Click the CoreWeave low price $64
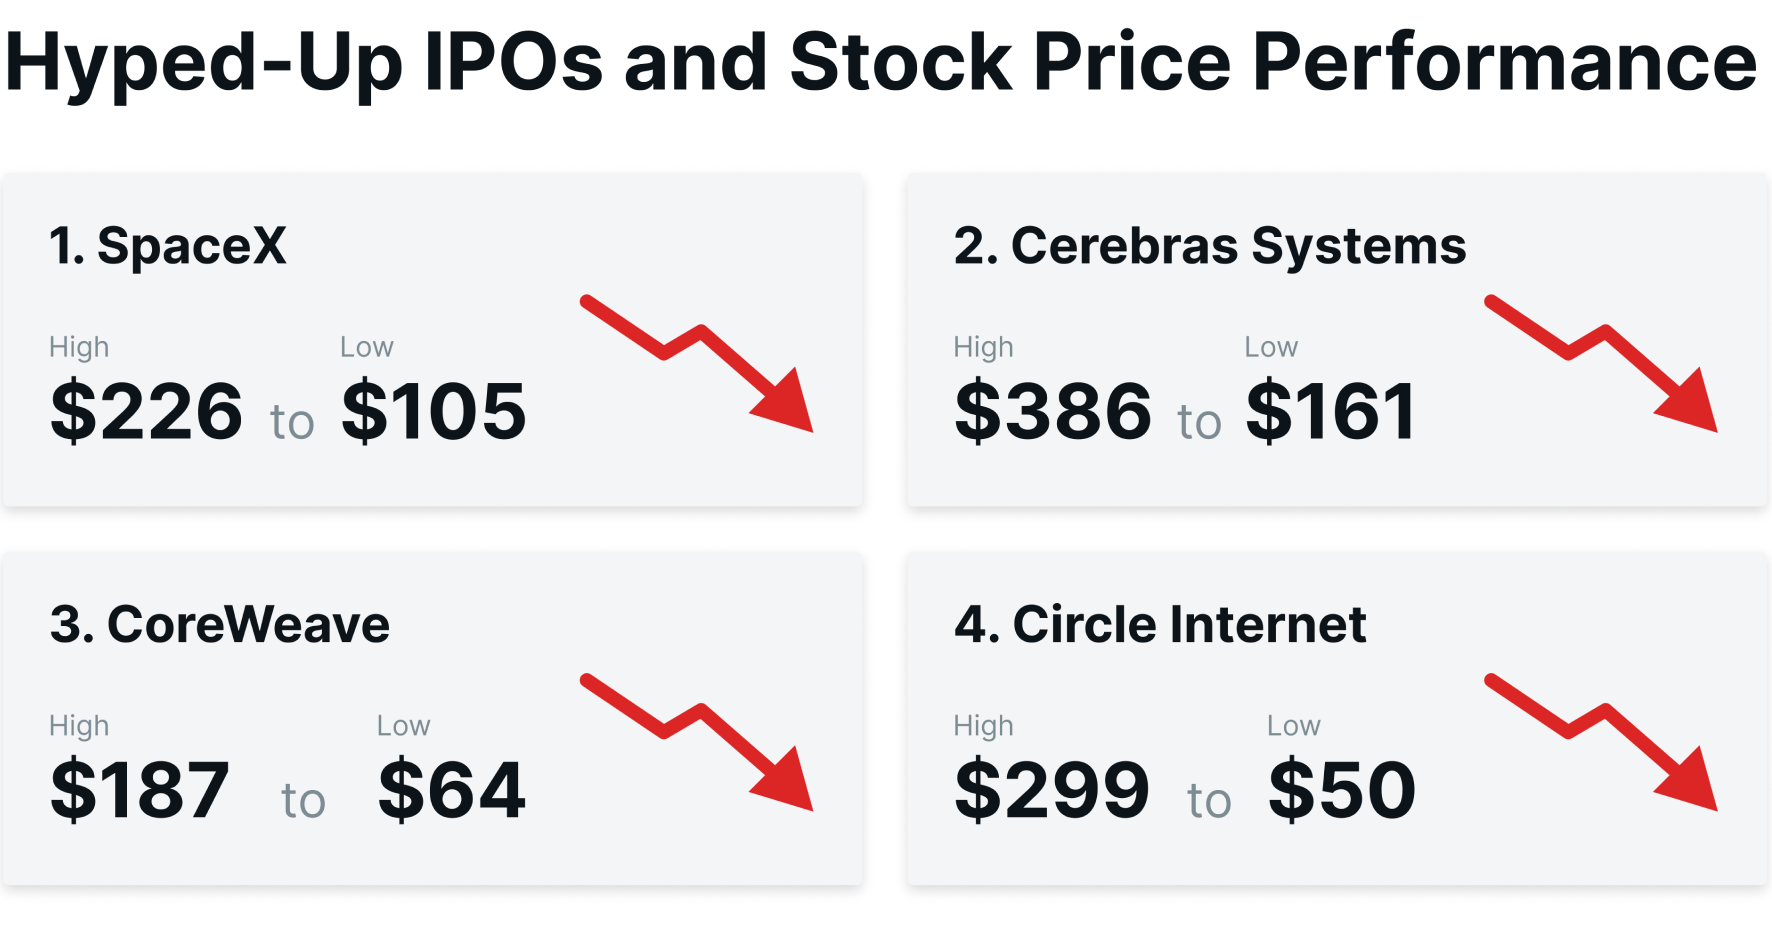Image resolution: width=1772 pixels, height=928 pixels. [451, 790]
